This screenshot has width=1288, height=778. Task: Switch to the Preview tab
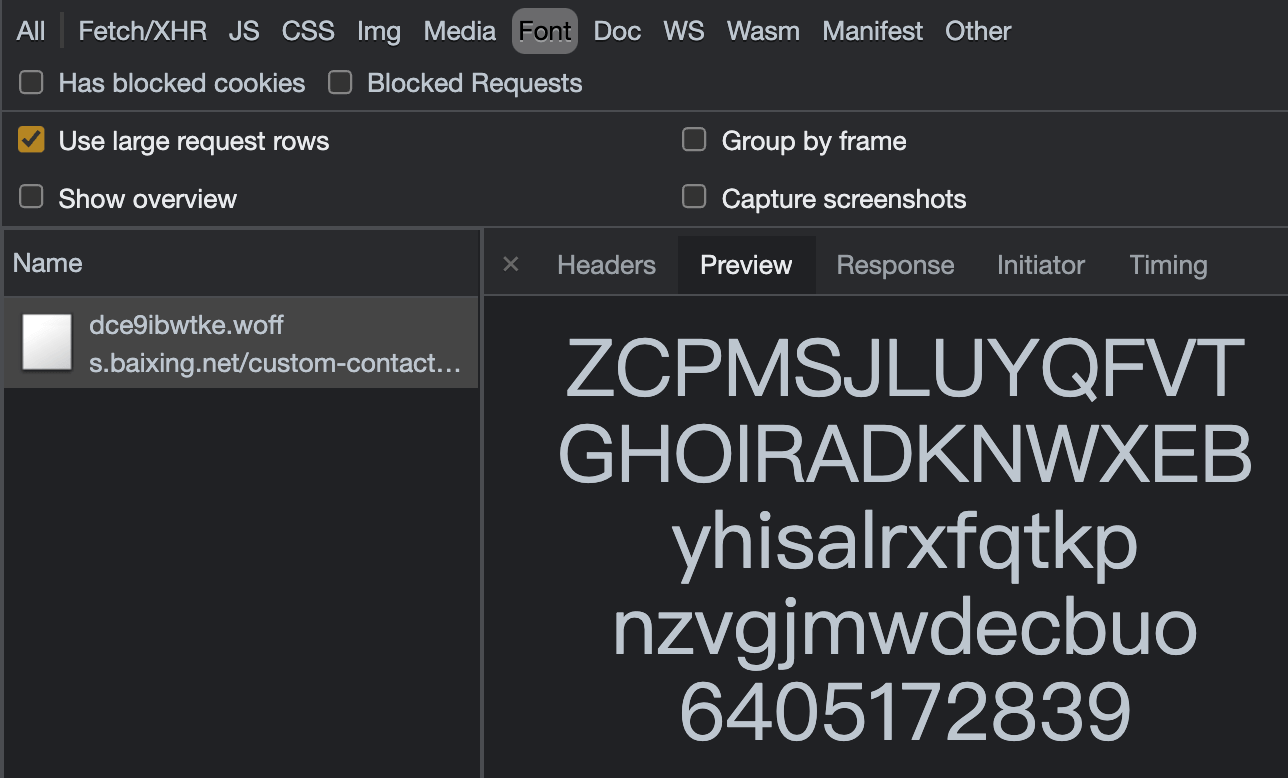tap(746, 265)
